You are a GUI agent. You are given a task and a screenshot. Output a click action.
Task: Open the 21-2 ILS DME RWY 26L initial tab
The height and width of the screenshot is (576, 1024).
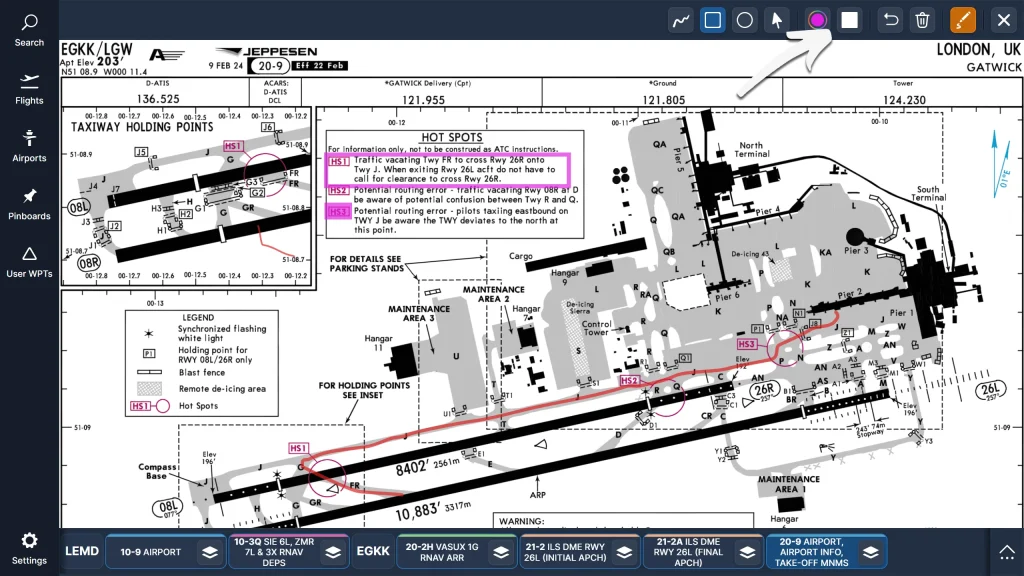click(x=565, y=552)
